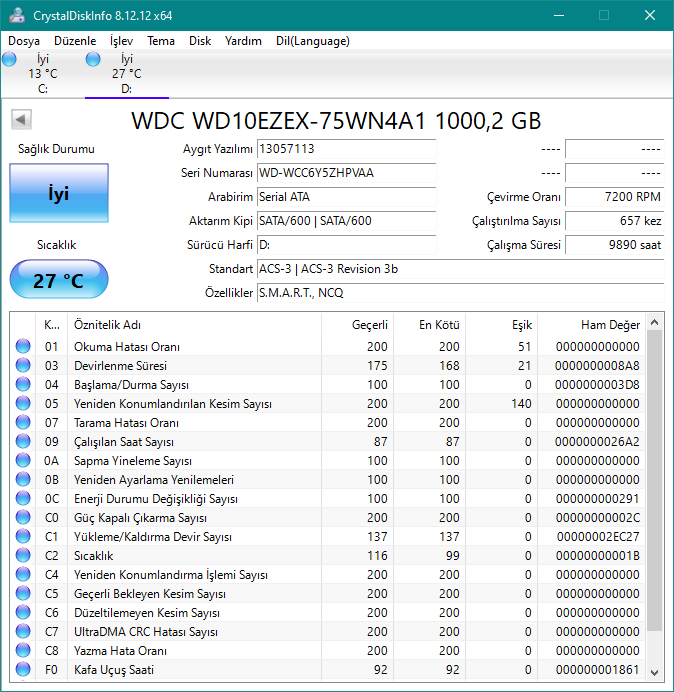Click the WDC WD10EZEX-75WN4A1 disk title

[336, 120]
